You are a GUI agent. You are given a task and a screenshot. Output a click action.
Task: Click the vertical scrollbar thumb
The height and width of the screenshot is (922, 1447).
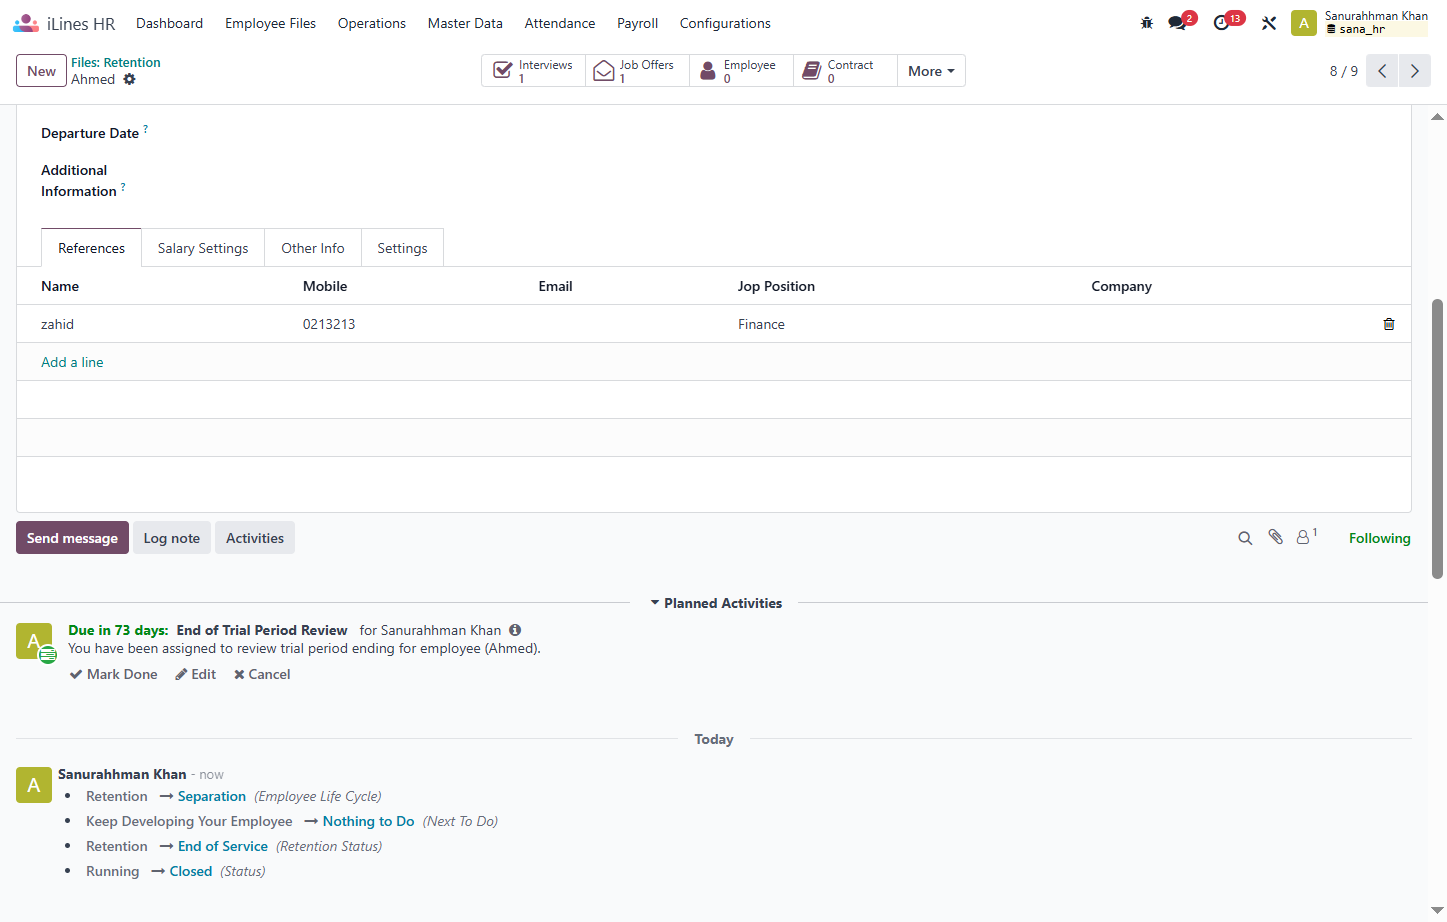[1438, 438]
